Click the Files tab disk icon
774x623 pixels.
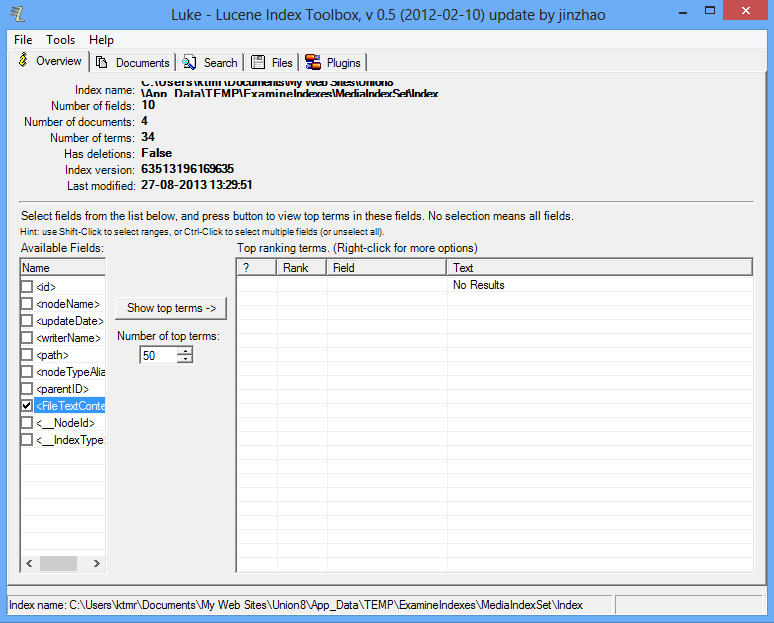(258, 62)
